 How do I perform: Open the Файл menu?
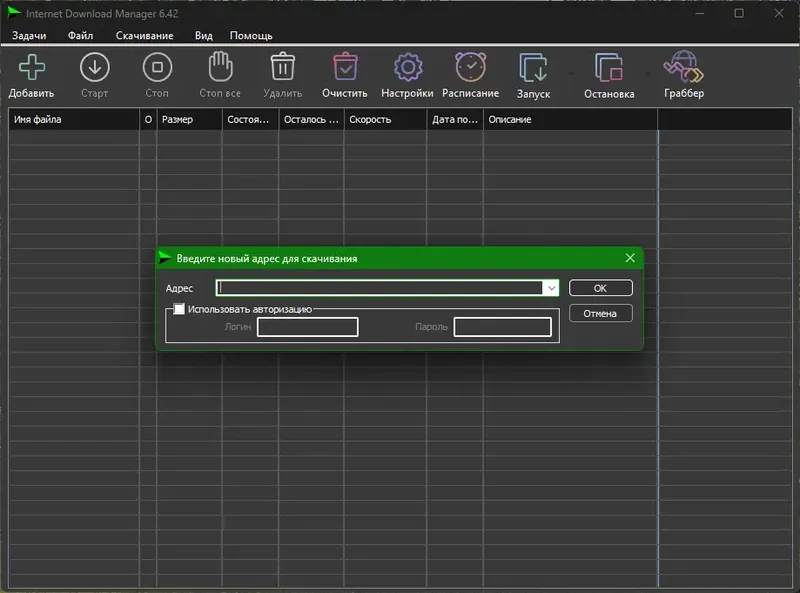pyautogui.click(x=81, y=36)
